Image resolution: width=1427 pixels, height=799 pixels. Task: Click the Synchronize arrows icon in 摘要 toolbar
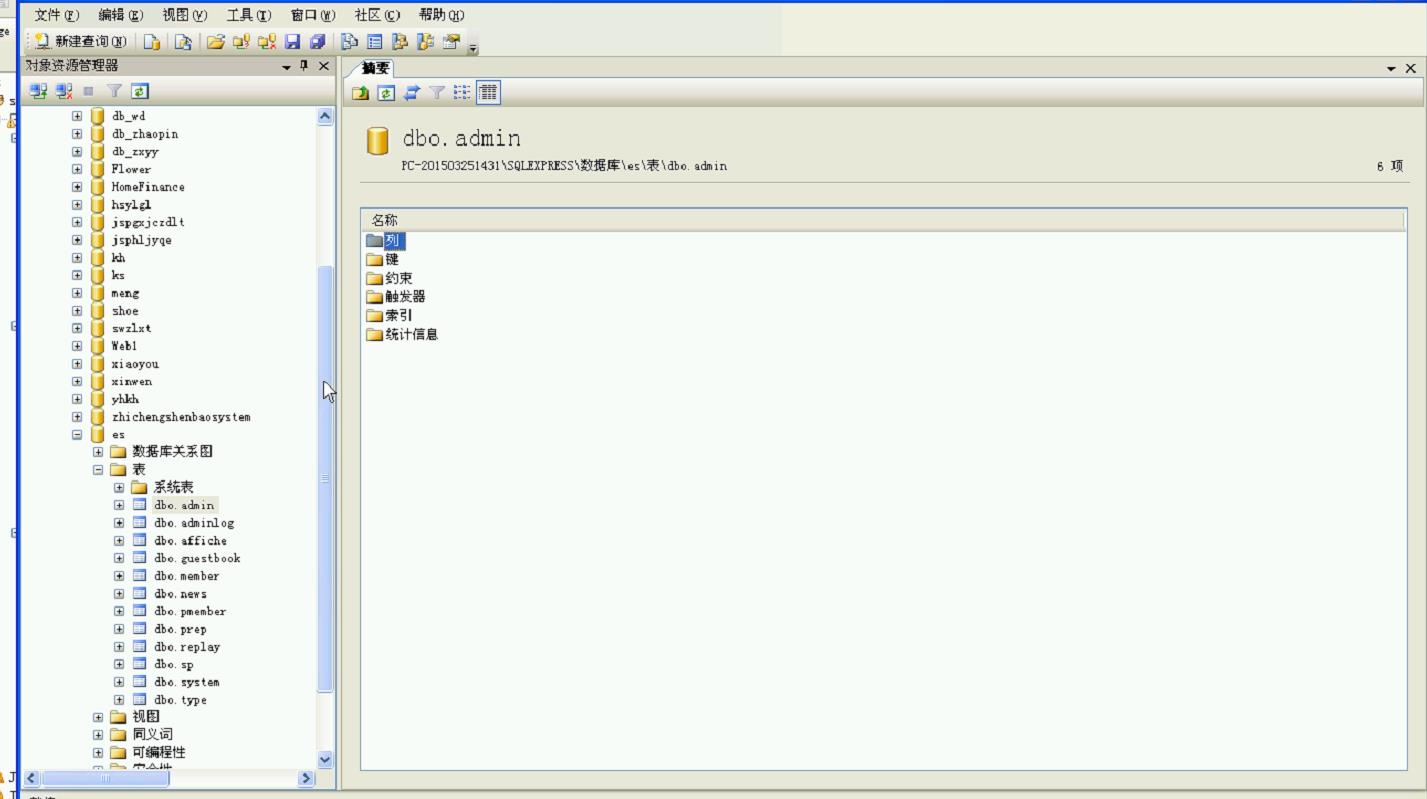pos(411,92)
